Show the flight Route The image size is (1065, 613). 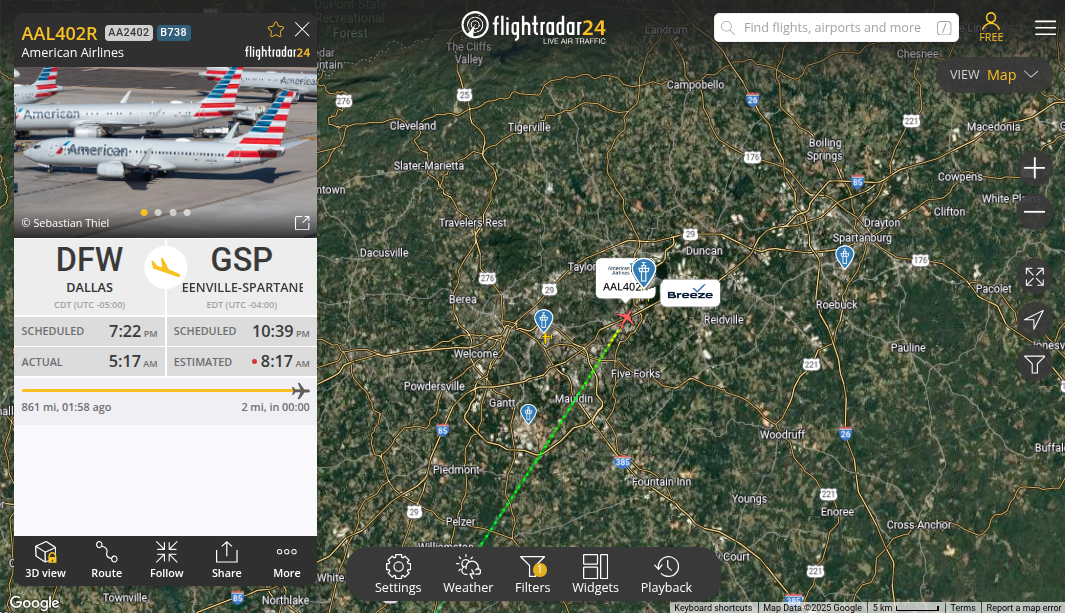click(107, 560)
